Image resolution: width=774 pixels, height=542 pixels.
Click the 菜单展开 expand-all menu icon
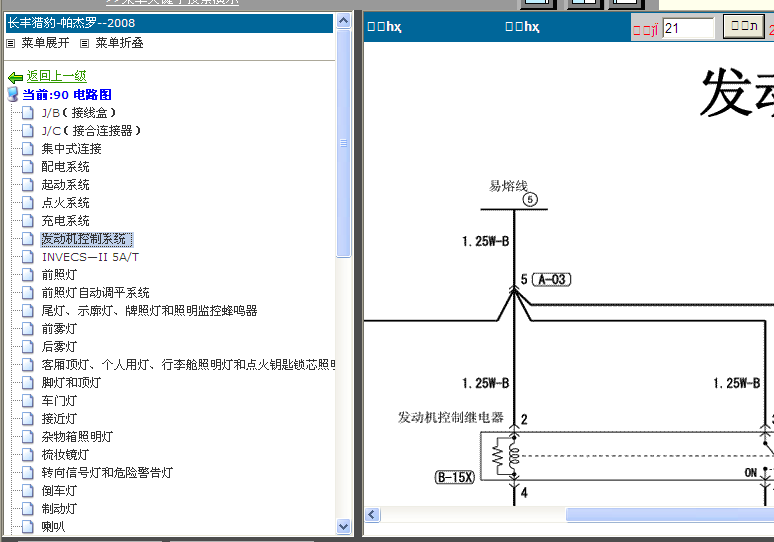[x=11, y=44]
